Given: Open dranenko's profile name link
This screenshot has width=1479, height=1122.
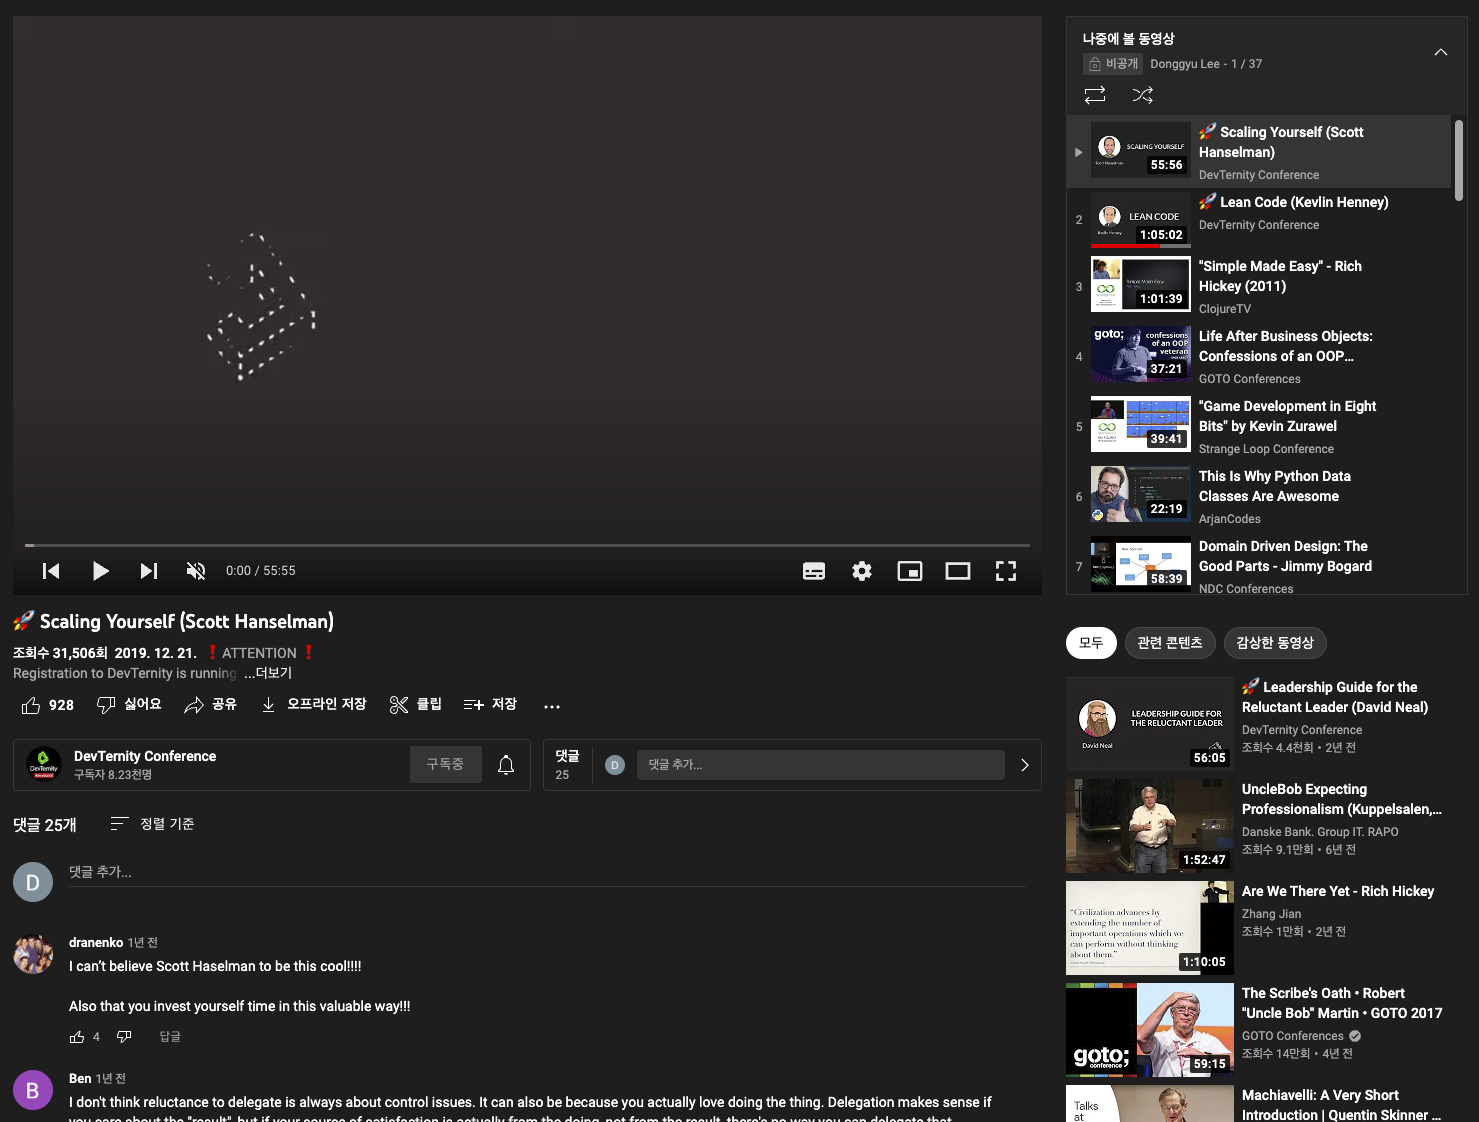Looking at the screenshot, I should [x=96, y=943].
